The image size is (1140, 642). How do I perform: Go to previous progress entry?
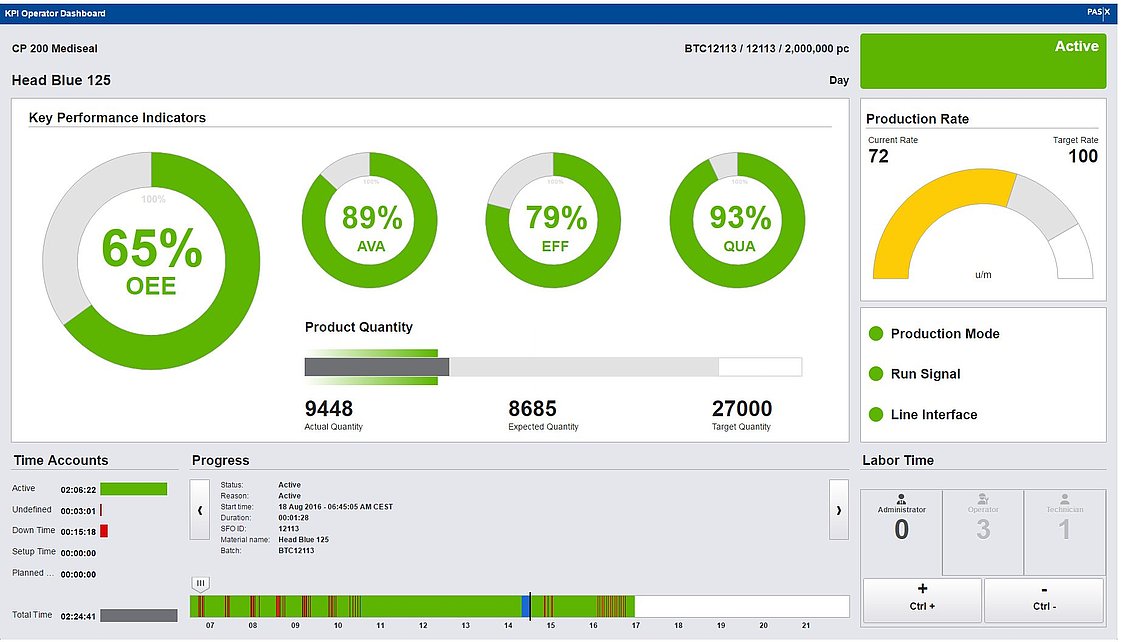coord(200,510)
